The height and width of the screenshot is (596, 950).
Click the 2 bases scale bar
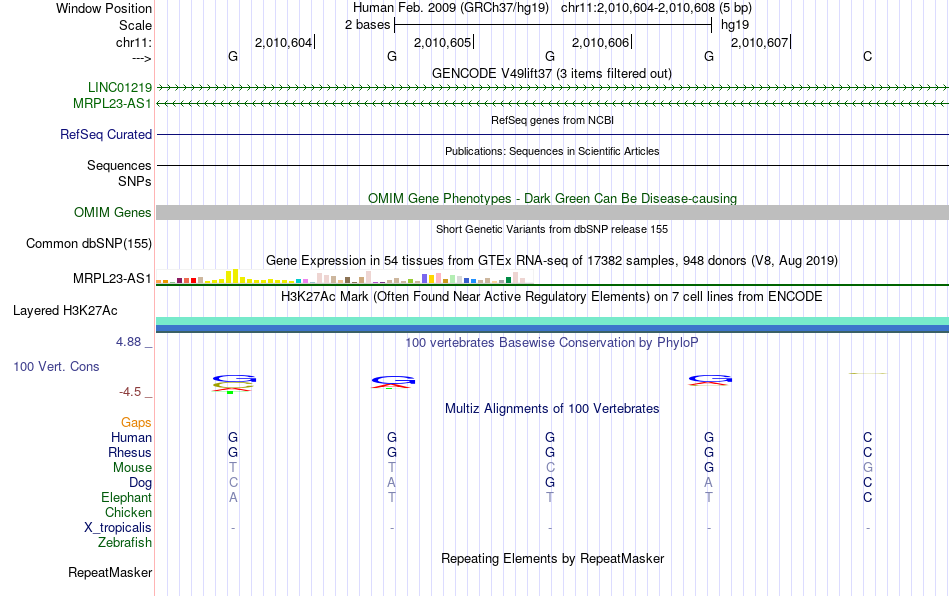tap(553, 25)
